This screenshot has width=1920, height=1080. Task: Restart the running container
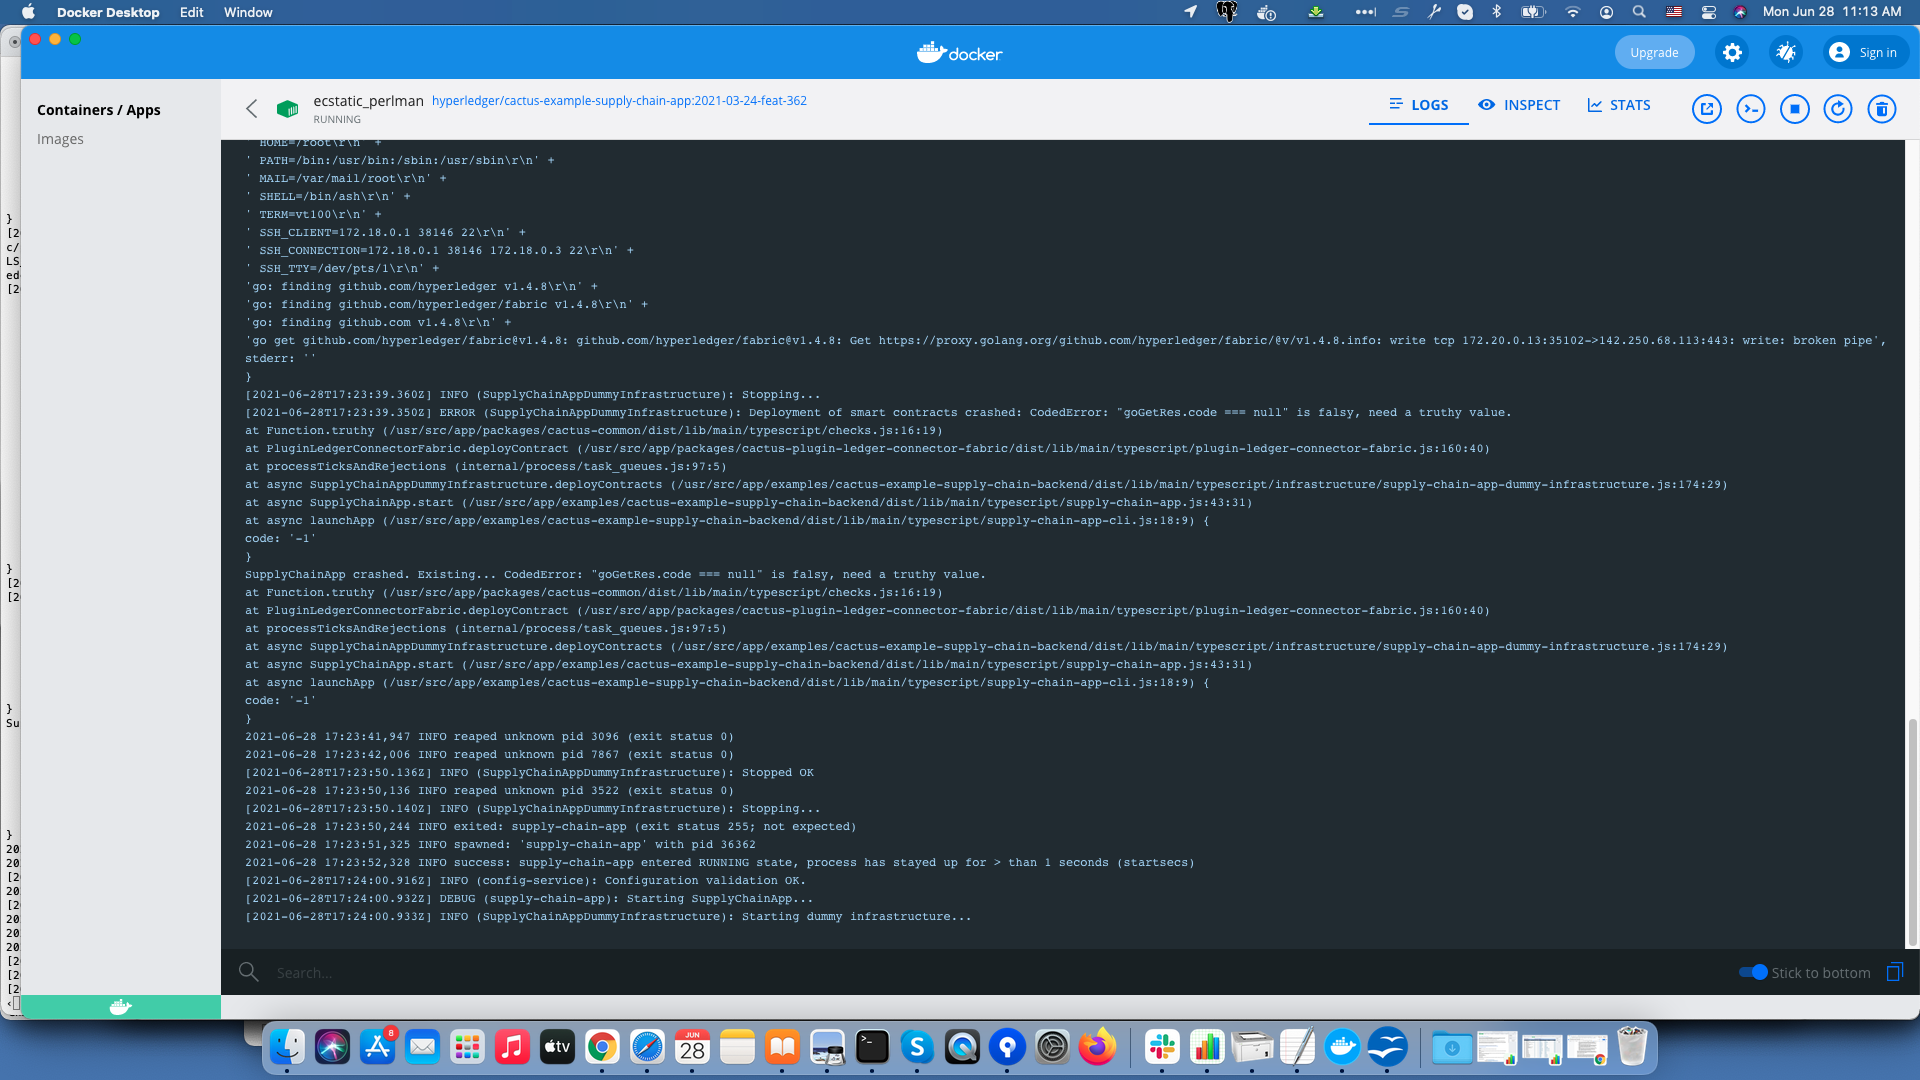[1838, 109]
